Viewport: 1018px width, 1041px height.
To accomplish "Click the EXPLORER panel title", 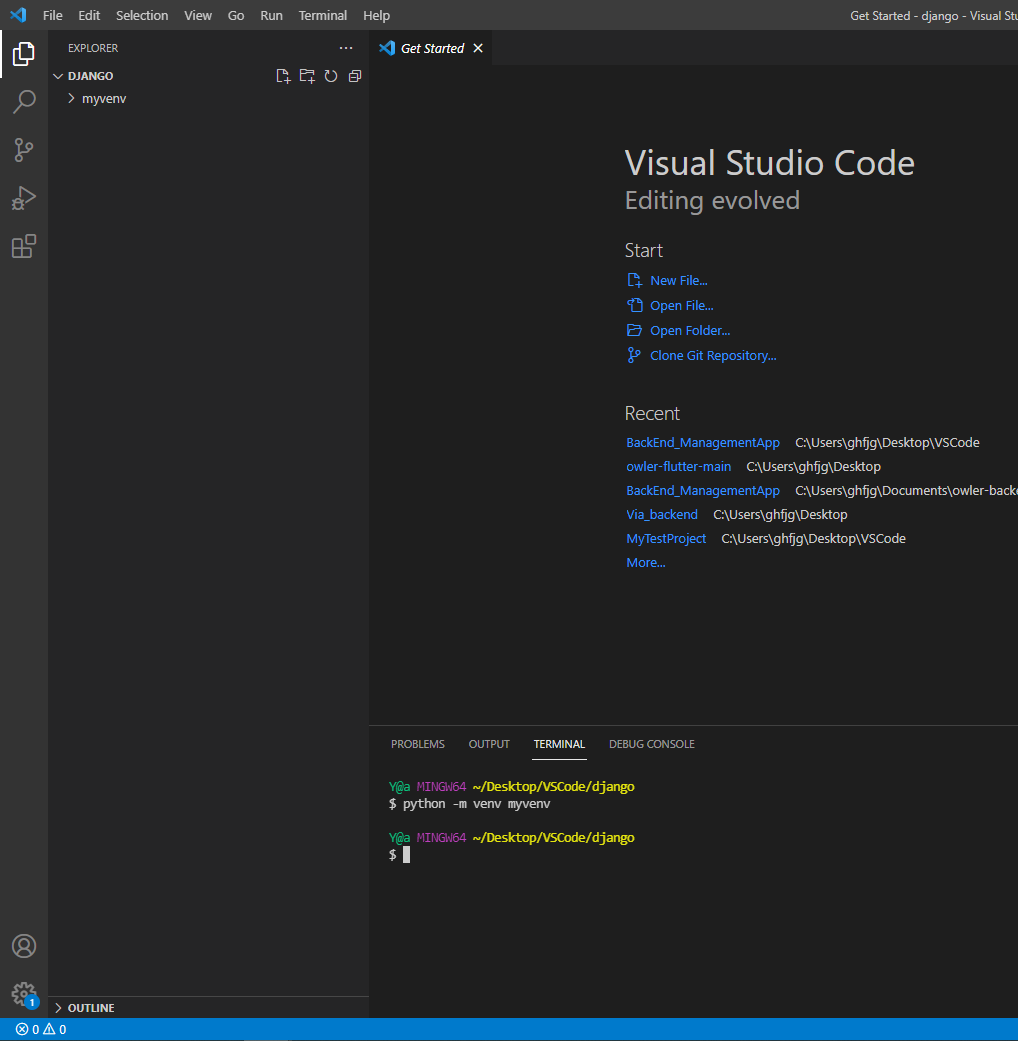I will point(93,48).
